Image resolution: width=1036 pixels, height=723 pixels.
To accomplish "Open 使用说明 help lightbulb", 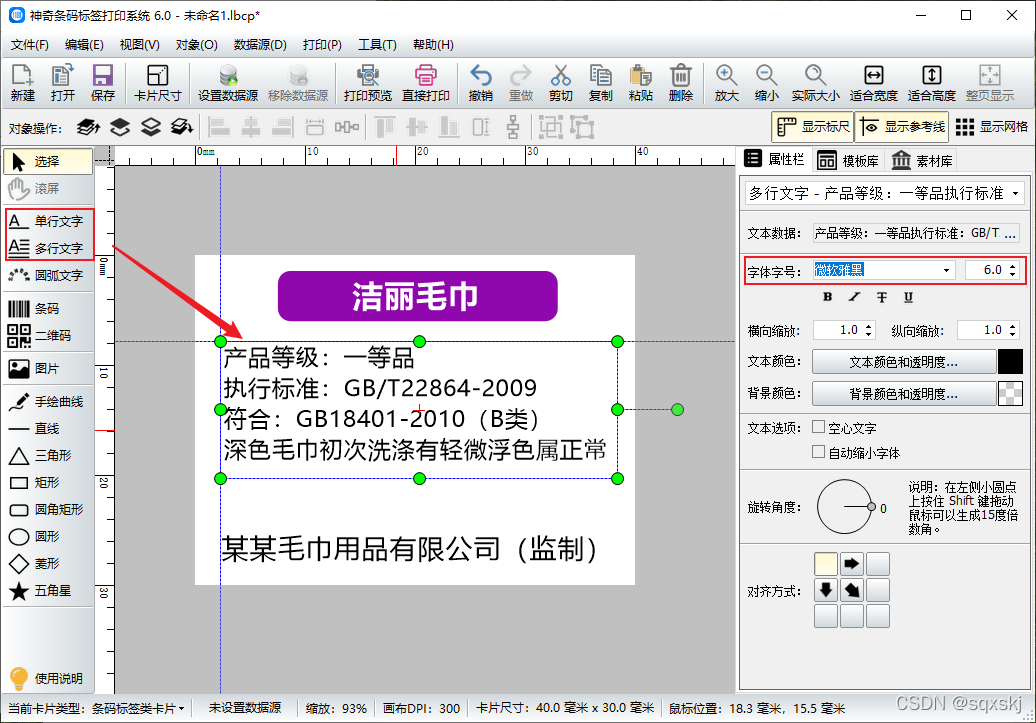I will [48, 678].
